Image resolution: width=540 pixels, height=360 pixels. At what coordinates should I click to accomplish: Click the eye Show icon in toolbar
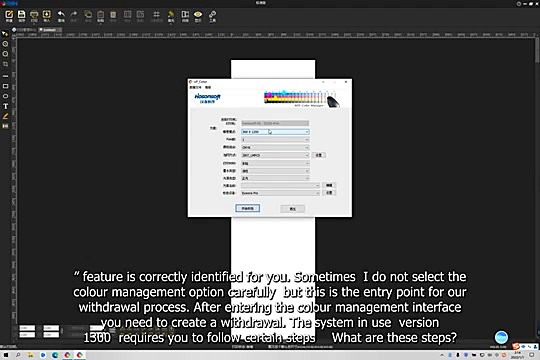198,16
